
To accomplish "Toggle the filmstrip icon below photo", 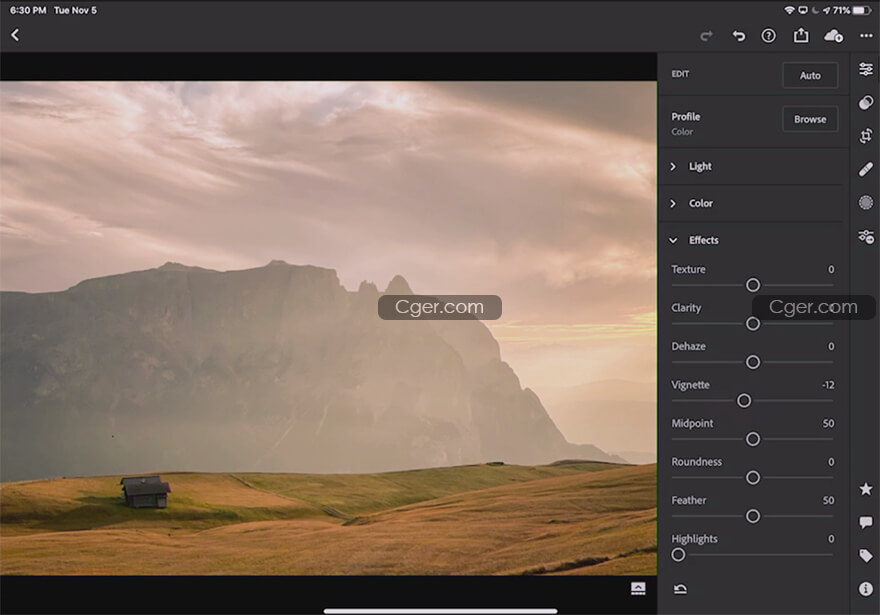I will [638, 588].
